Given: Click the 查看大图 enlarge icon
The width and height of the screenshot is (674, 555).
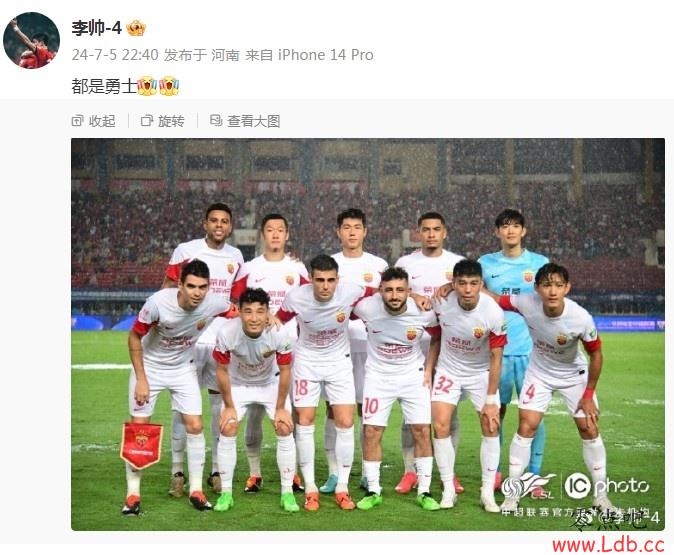Looking at the screenshot, I should 216,120.
